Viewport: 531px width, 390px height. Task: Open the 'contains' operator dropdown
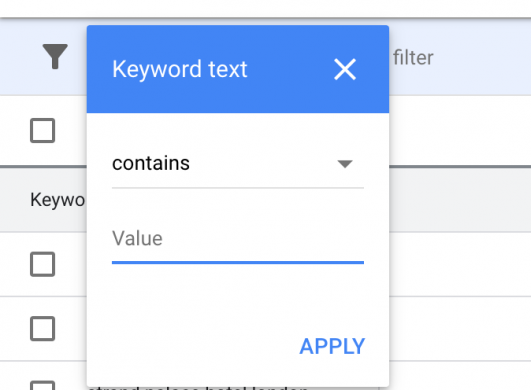(x=238, y=164)
